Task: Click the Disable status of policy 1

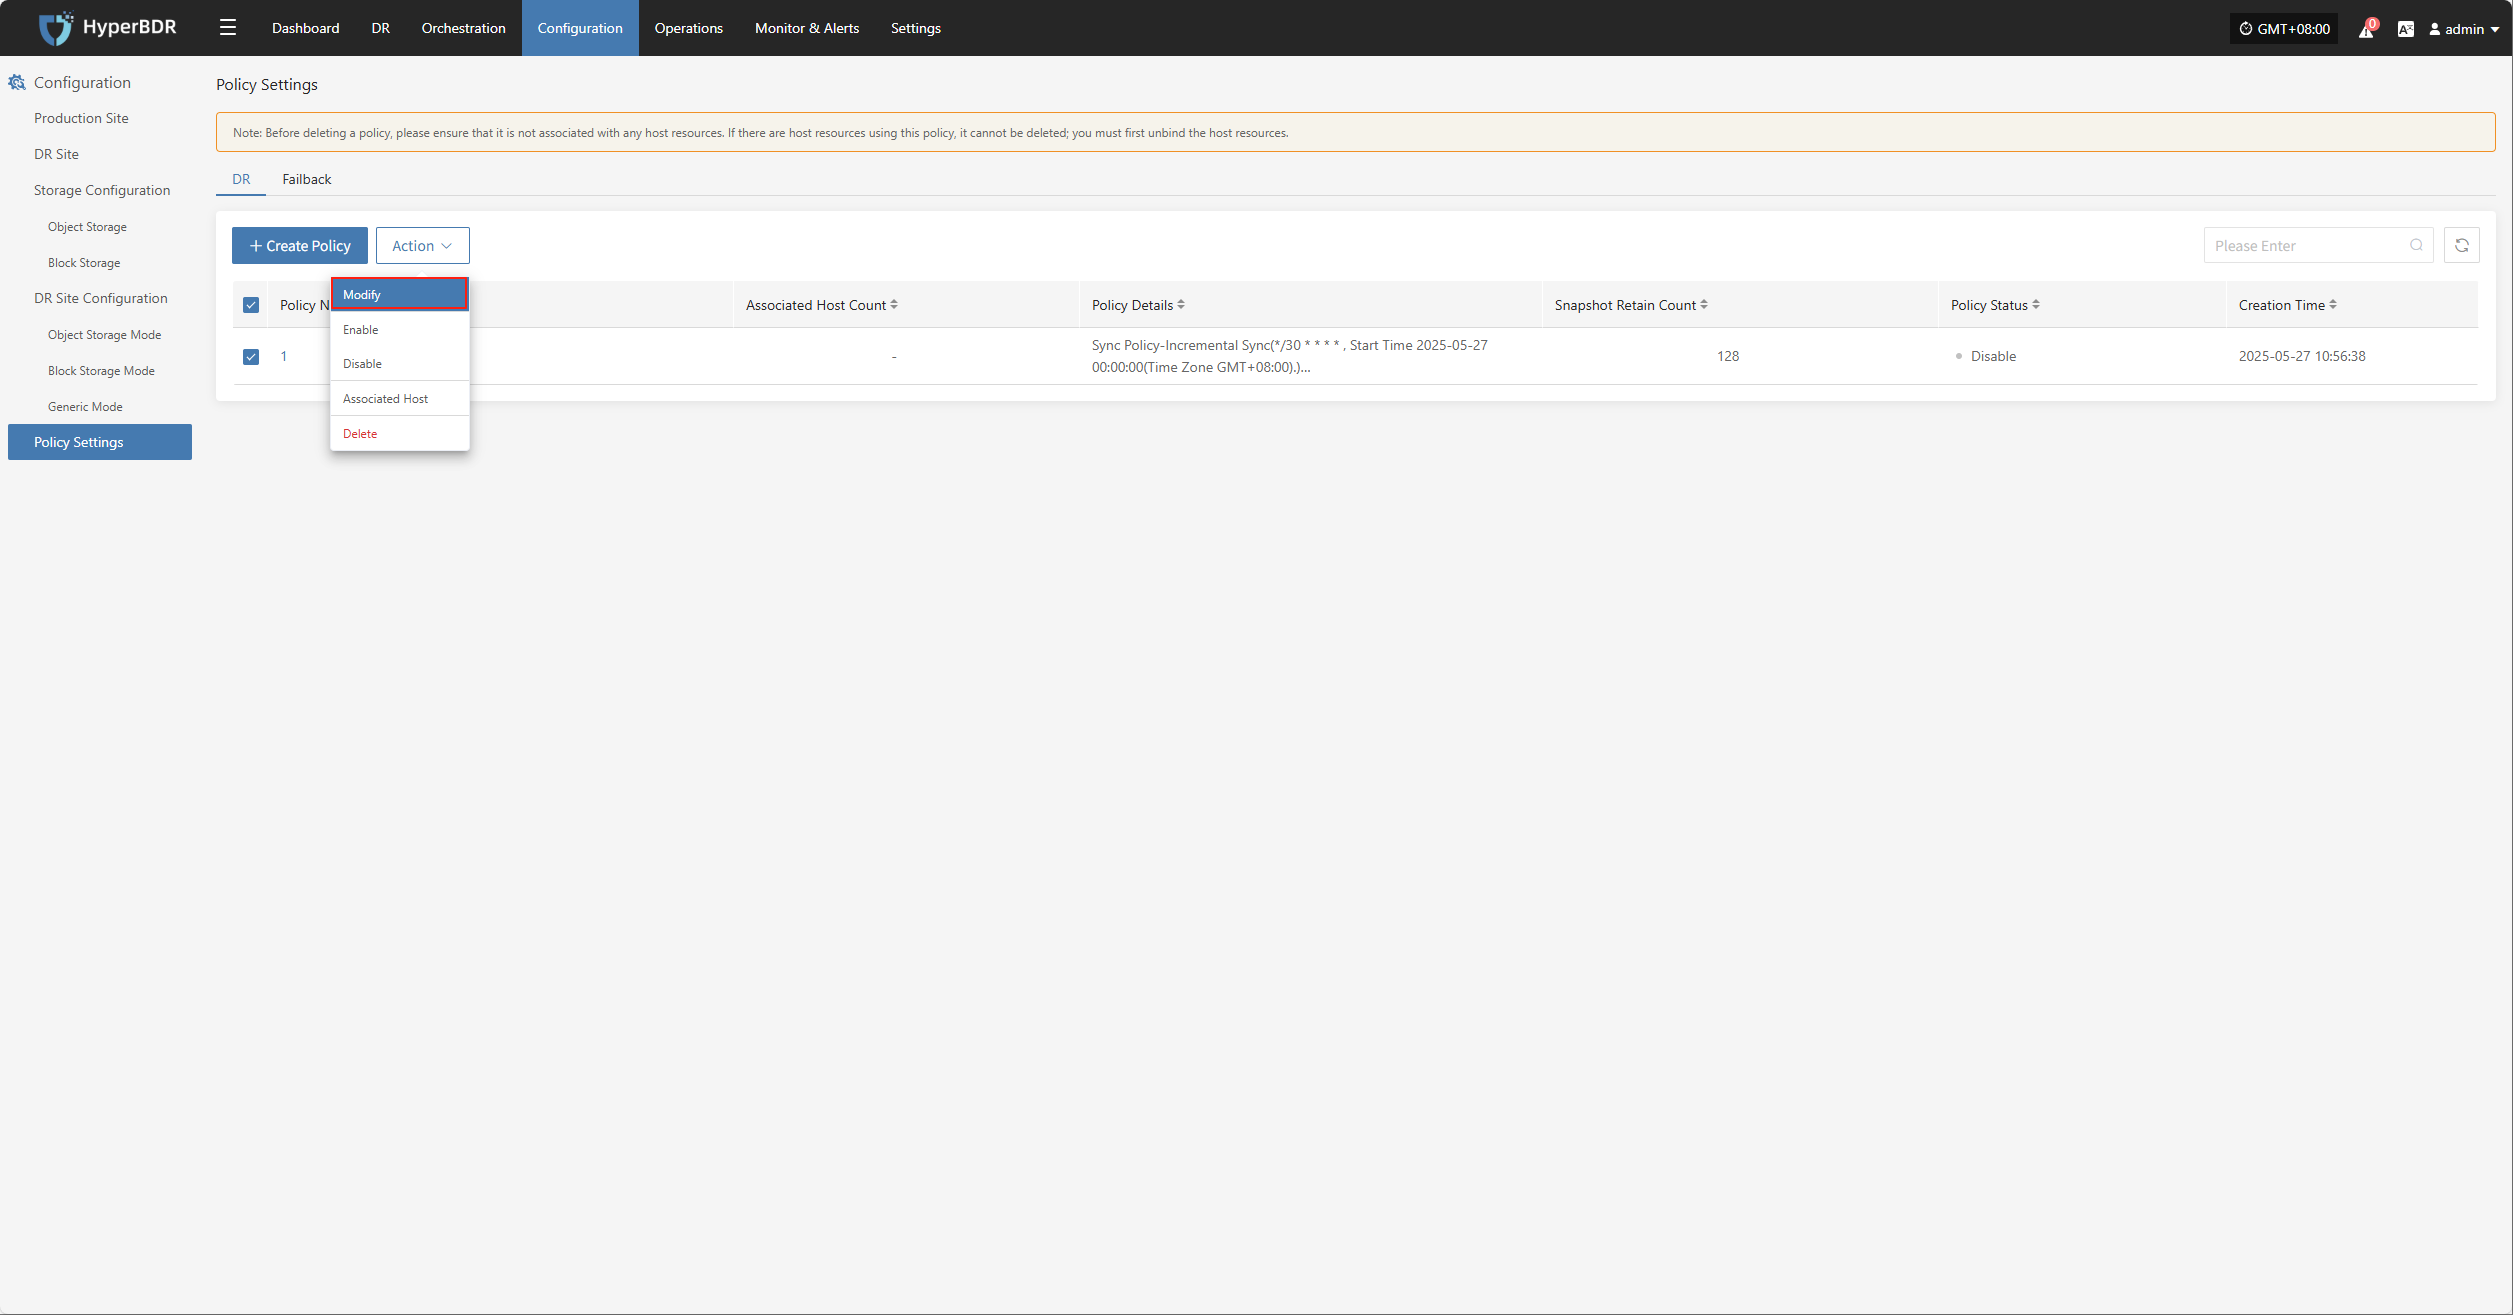Action: coord(1986,356)
